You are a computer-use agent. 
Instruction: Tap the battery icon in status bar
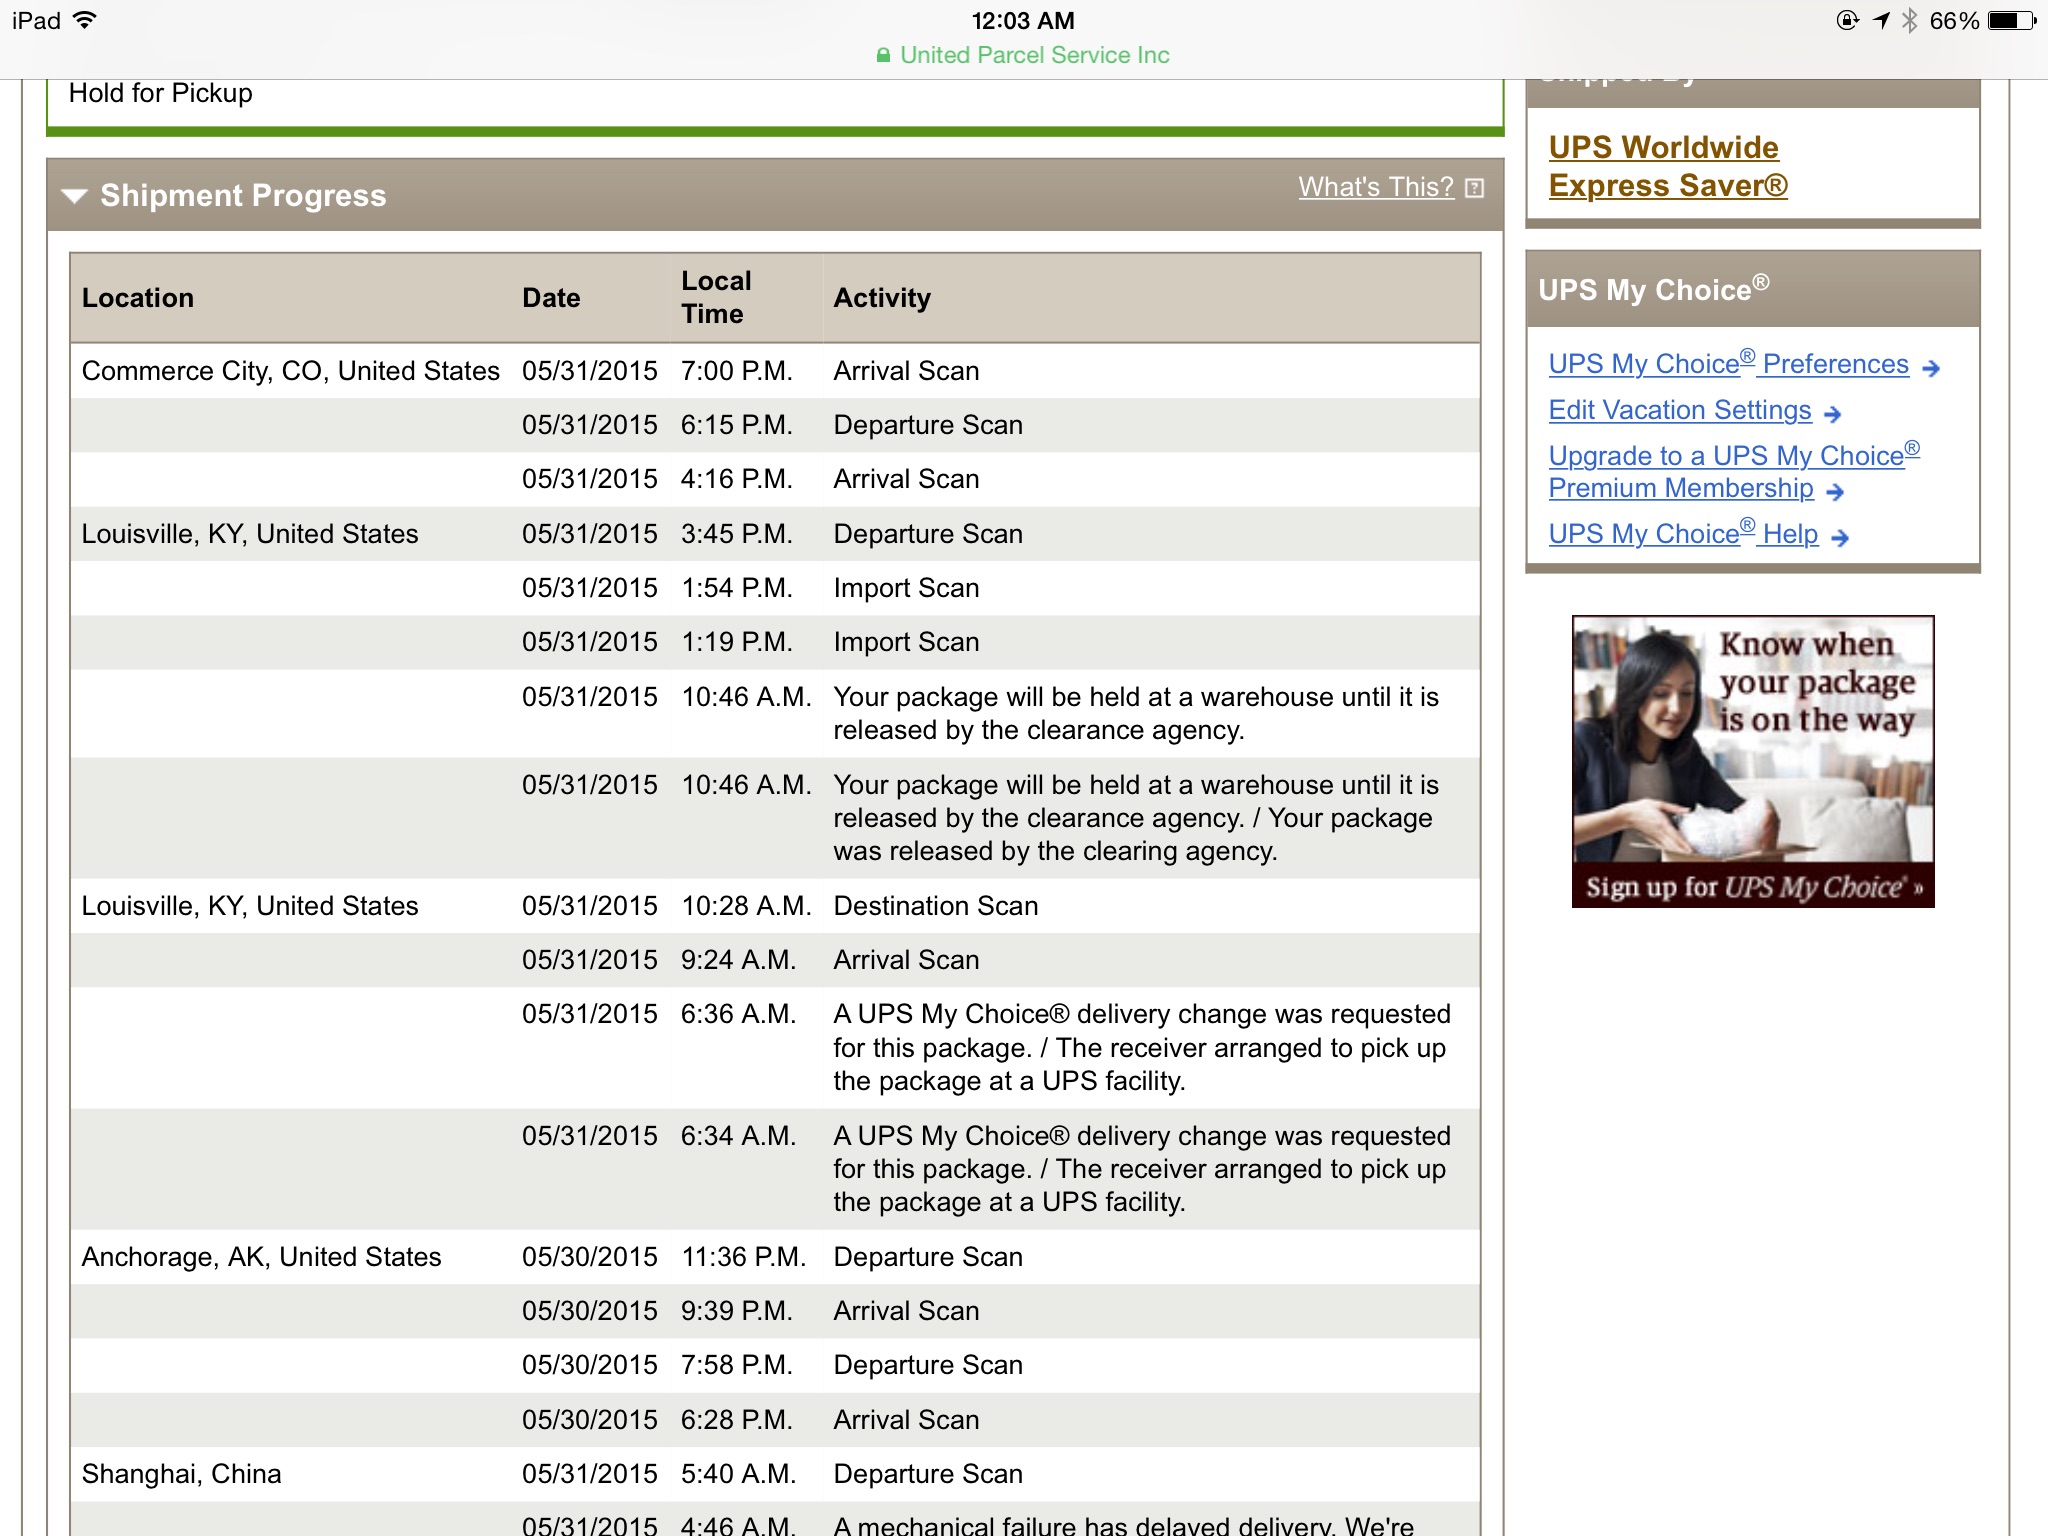click(x=2011, y=21)
